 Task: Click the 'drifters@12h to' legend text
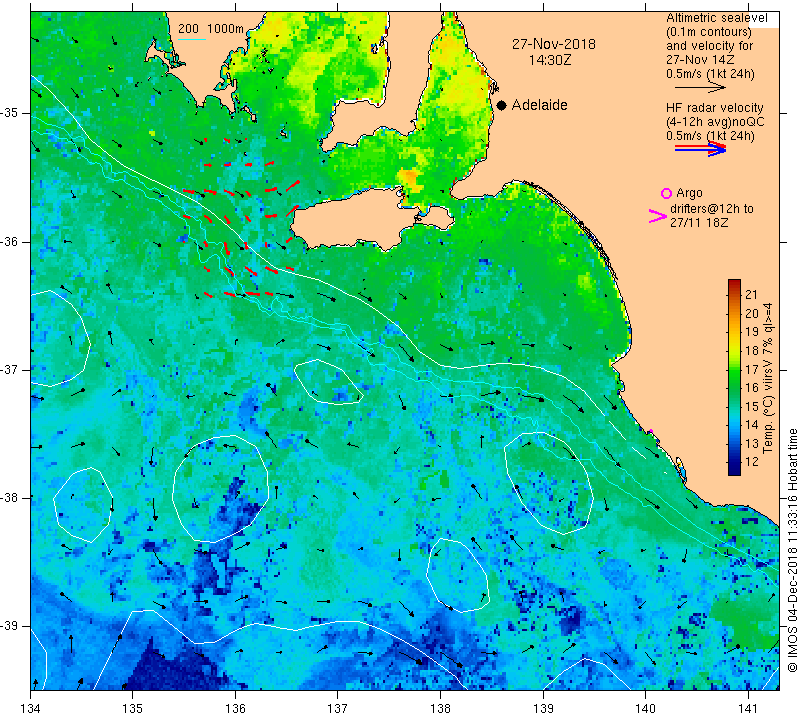tap(712, 209)
